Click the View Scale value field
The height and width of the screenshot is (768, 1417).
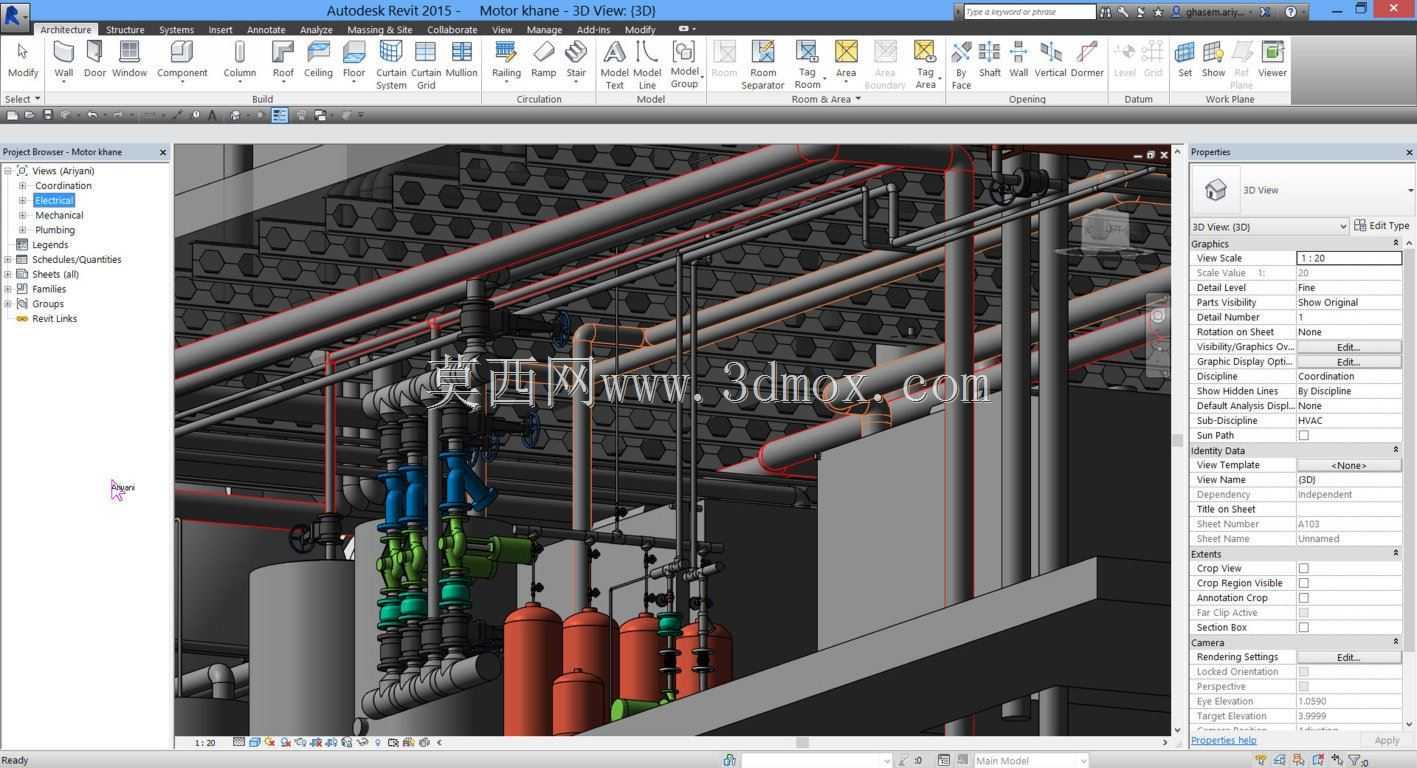click(1348, 258)
